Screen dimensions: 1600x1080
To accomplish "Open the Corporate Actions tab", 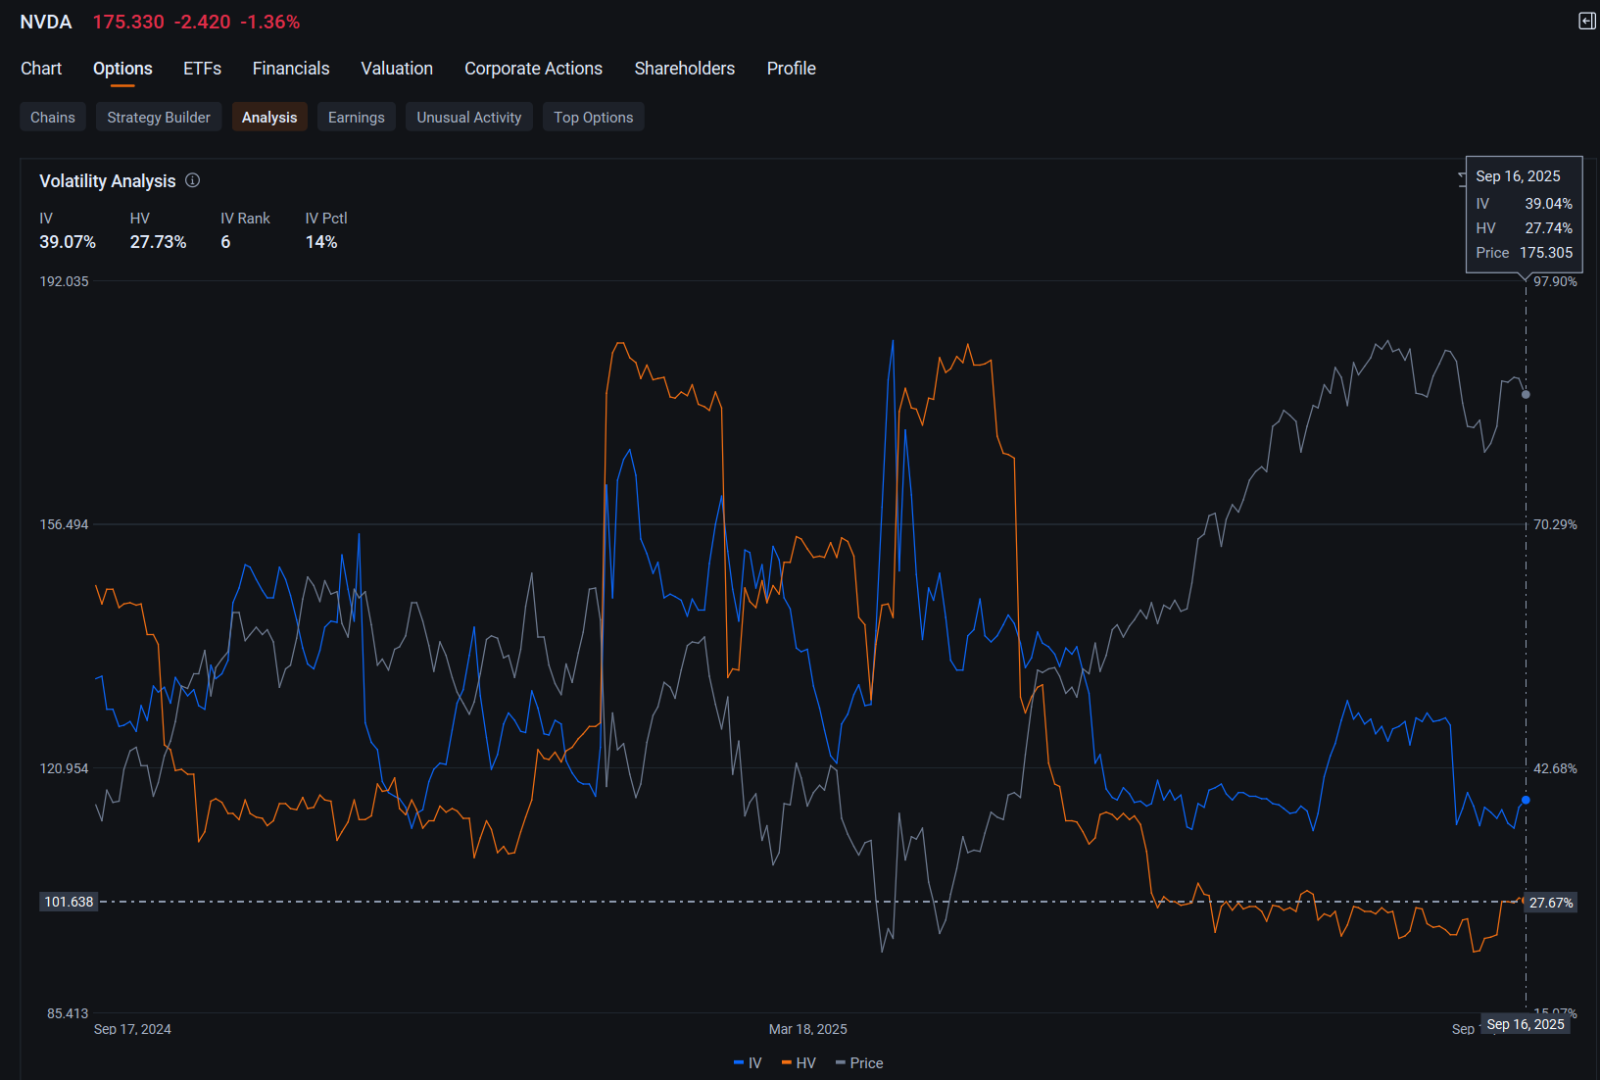I will click(533, 68).
